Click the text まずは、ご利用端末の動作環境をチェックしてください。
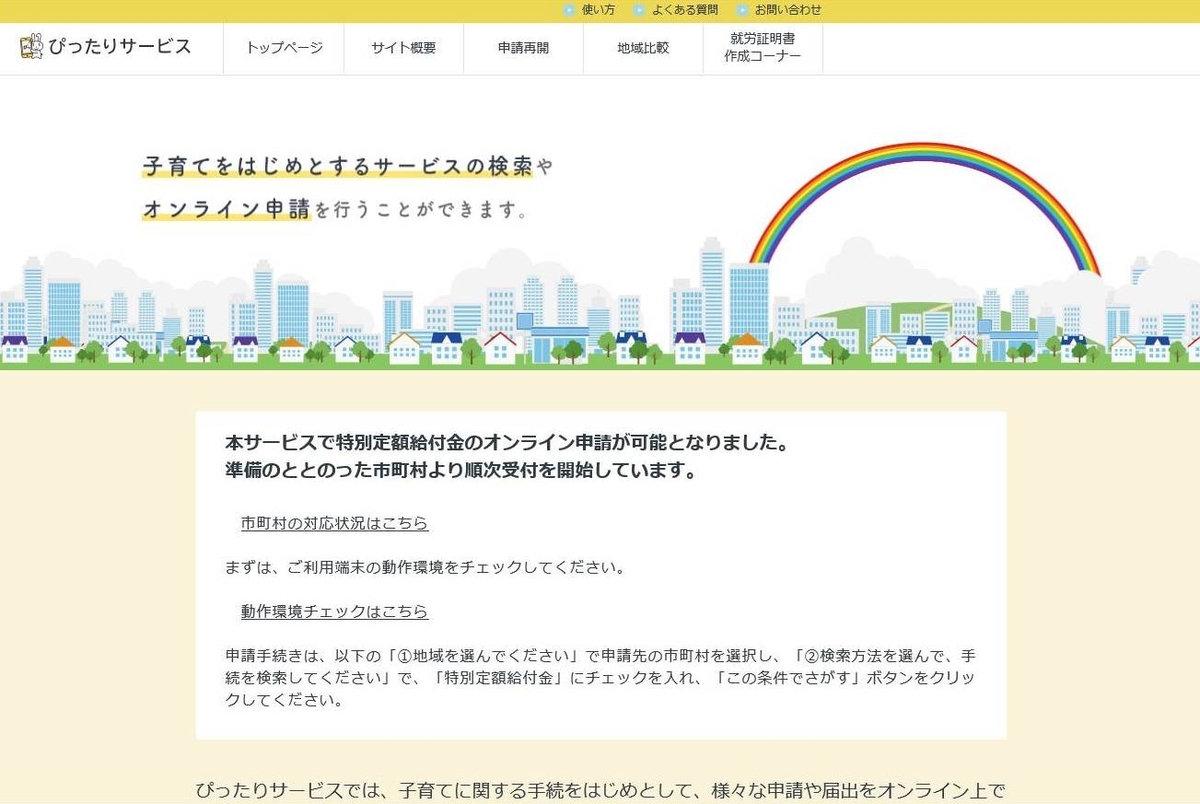 coord(425,567)
